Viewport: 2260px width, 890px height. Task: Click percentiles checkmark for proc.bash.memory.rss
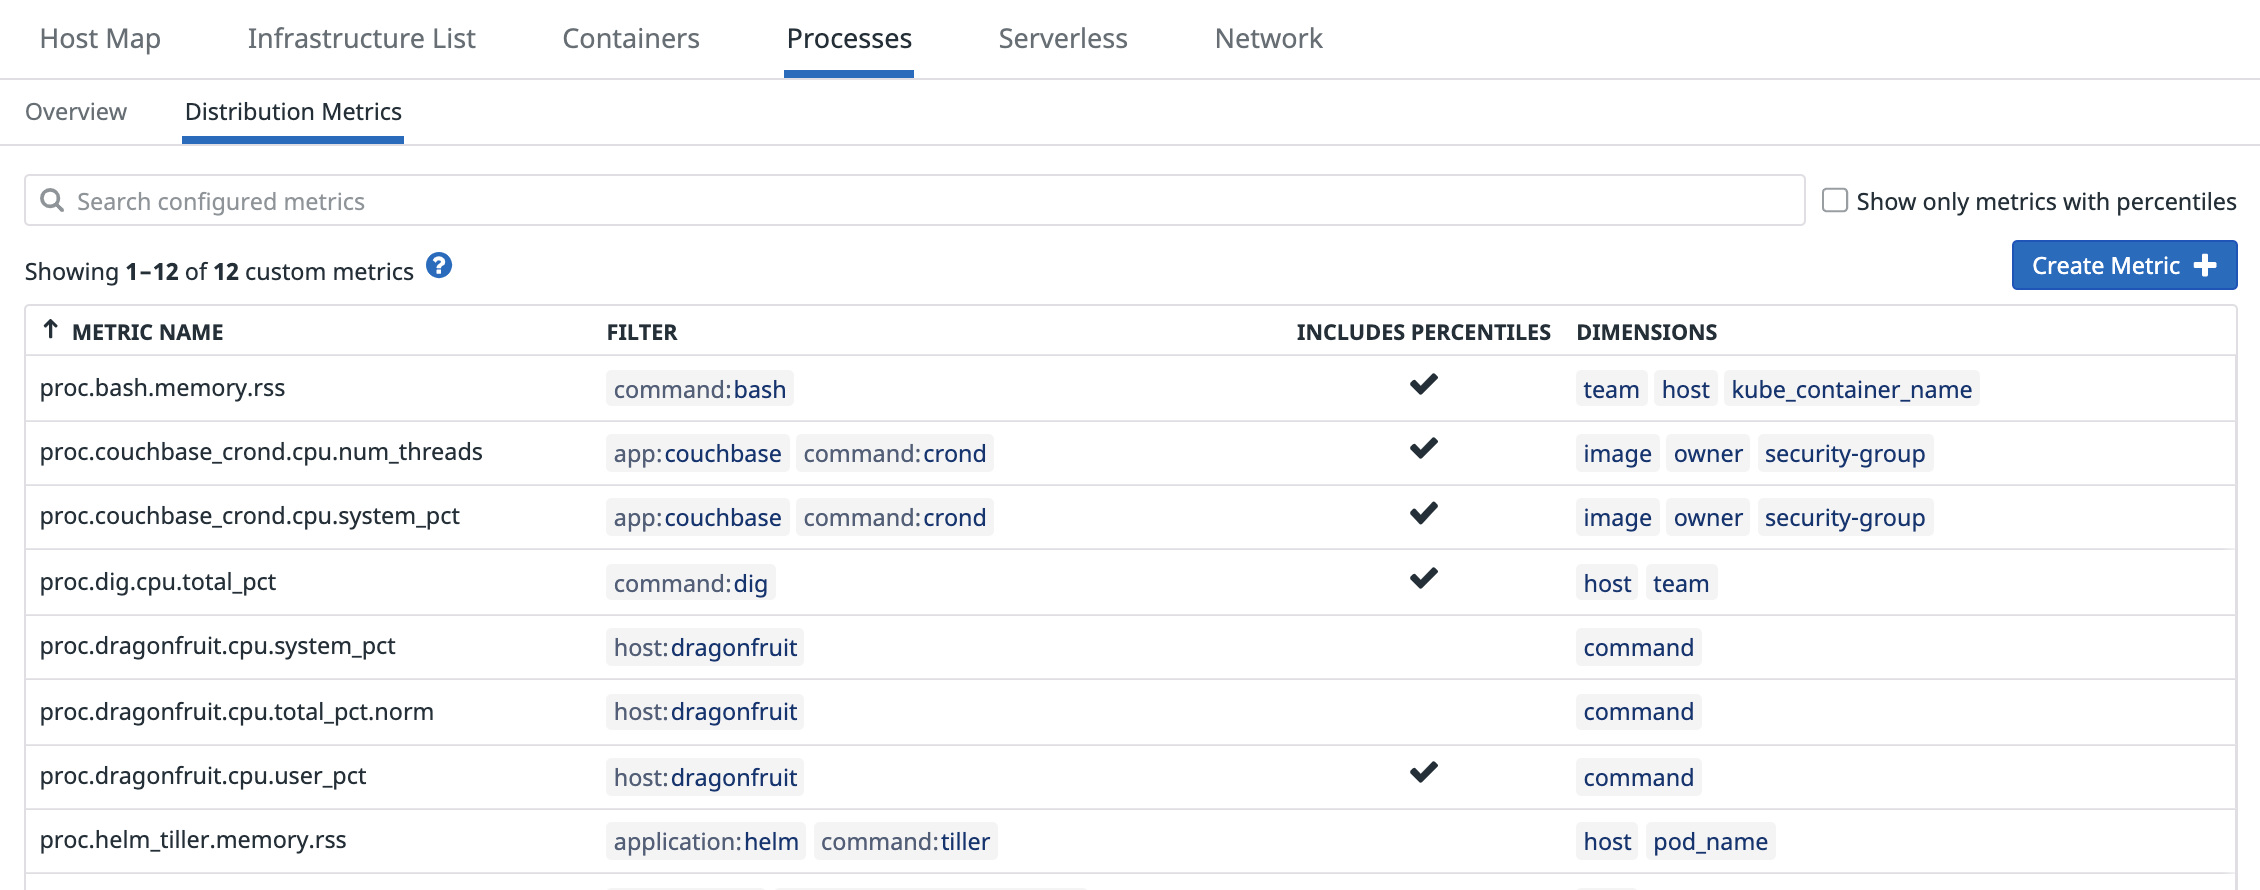[x=1423, y=385]
